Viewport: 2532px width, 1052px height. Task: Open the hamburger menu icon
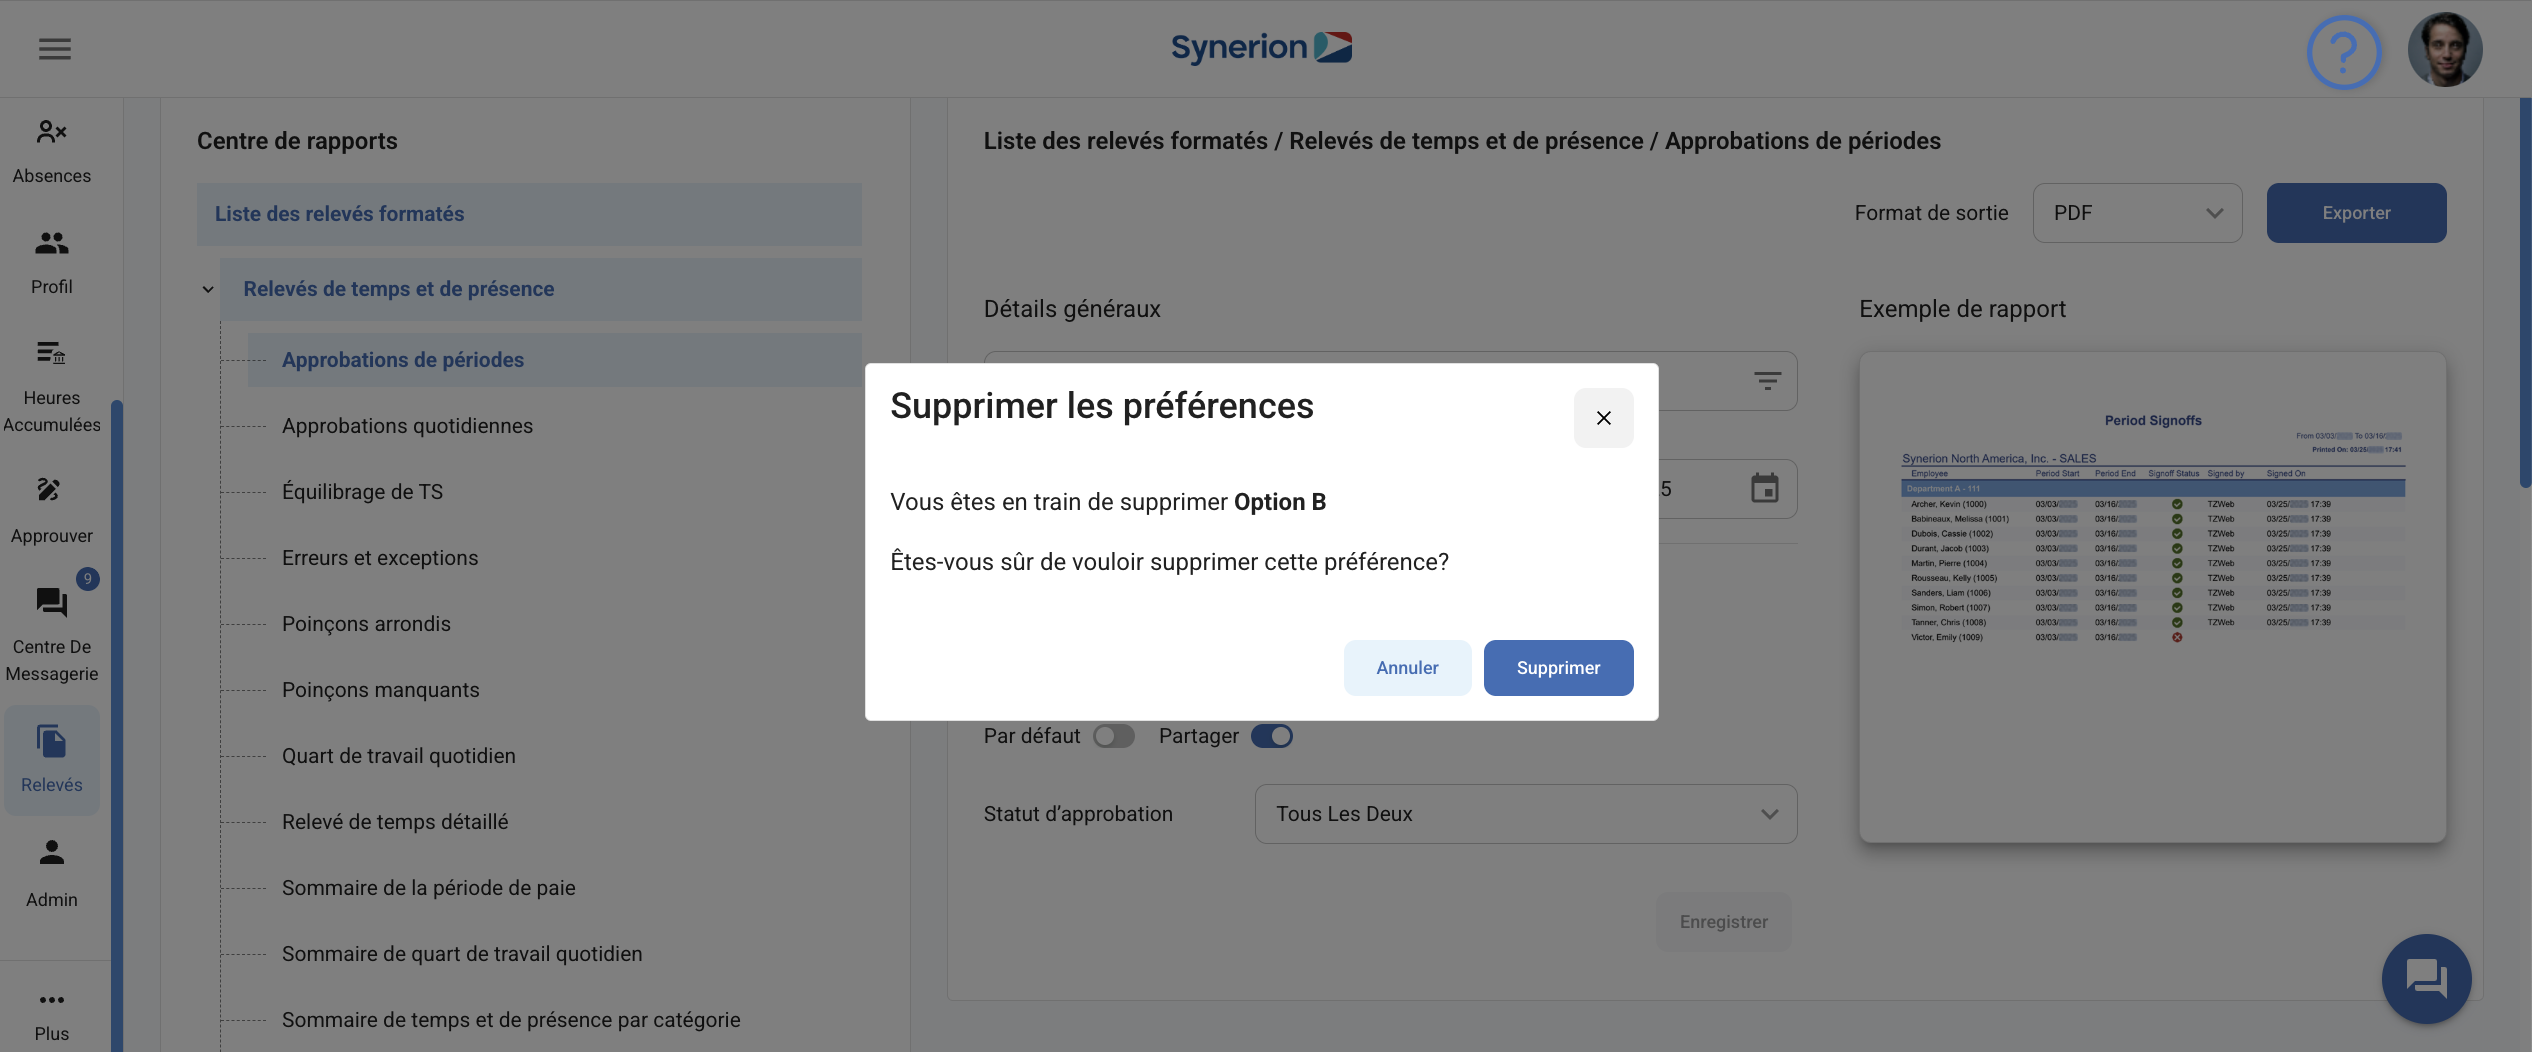tap(54, 48)
